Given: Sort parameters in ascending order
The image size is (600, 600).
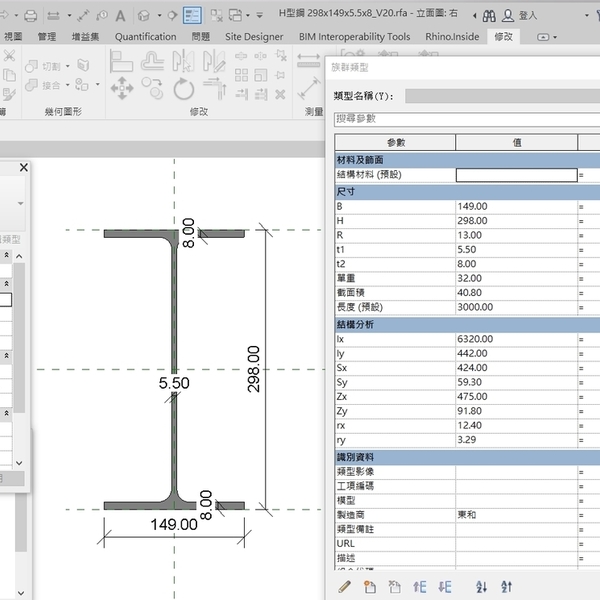Looking at the screenshot, I should click(481, 587).
